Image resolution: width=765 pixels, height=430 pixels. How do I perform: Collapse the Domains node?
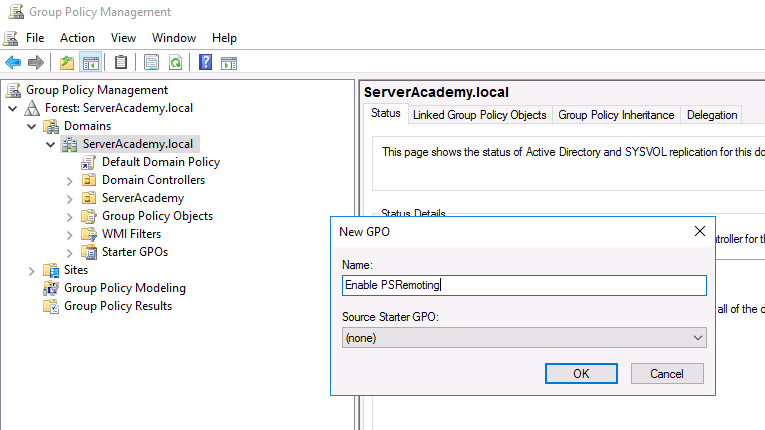(x=32, y=127)
